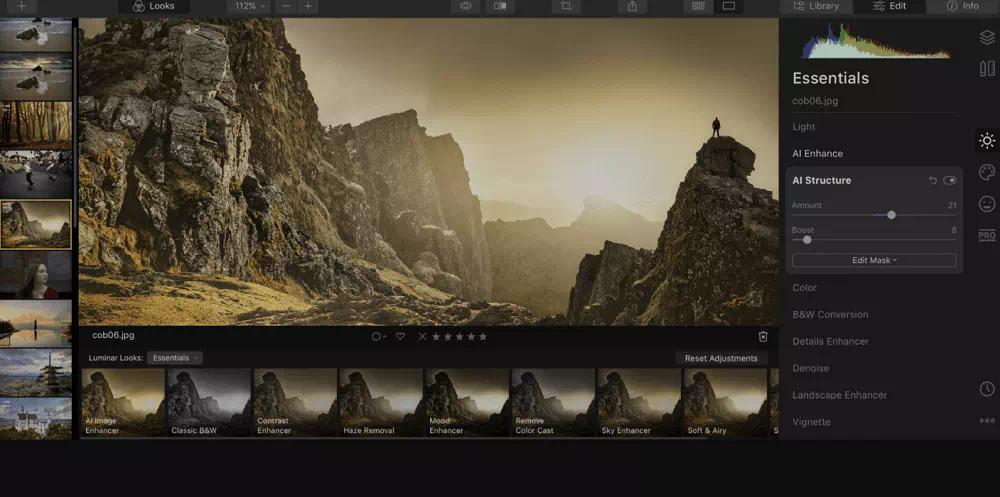
Task: Select the woman portrait filmstrip thumbnail
Action: pyautogui.click(x=36, y=274)
